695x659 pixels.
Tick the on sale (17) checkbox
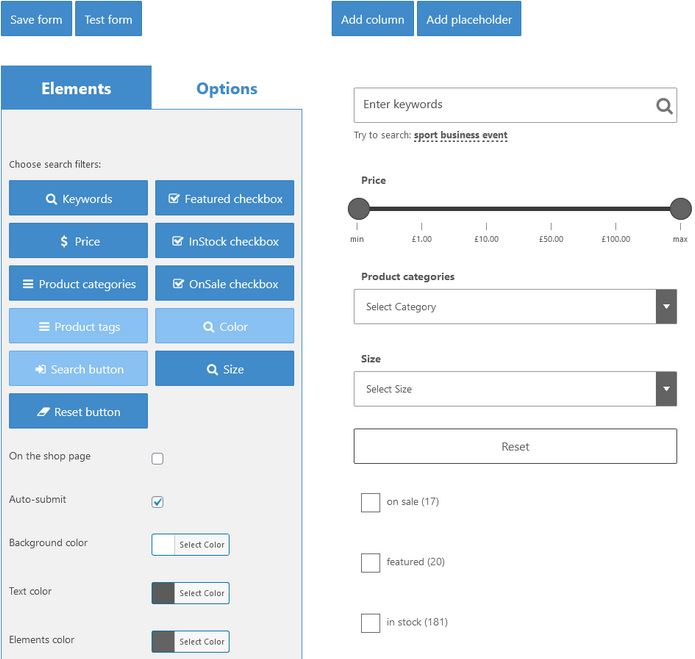coord(371,502)
